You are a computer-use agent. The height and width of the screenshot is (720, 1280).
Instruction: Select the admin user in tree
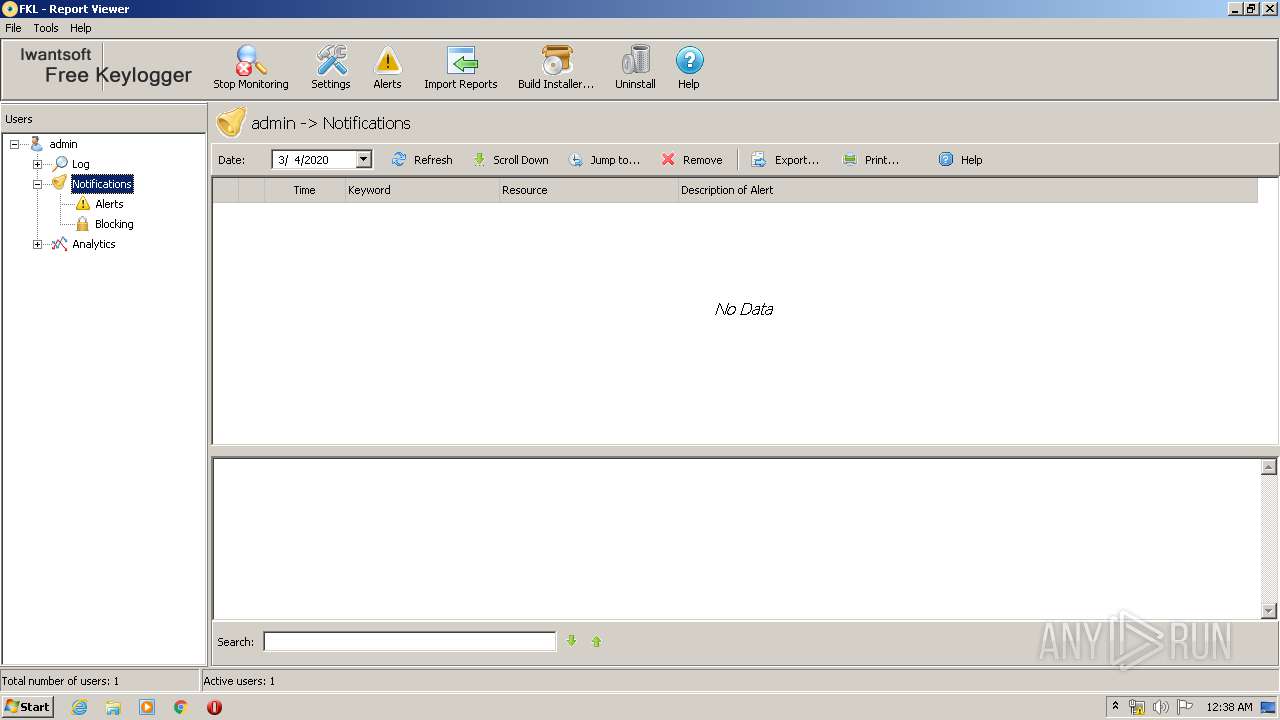(63, 144)
